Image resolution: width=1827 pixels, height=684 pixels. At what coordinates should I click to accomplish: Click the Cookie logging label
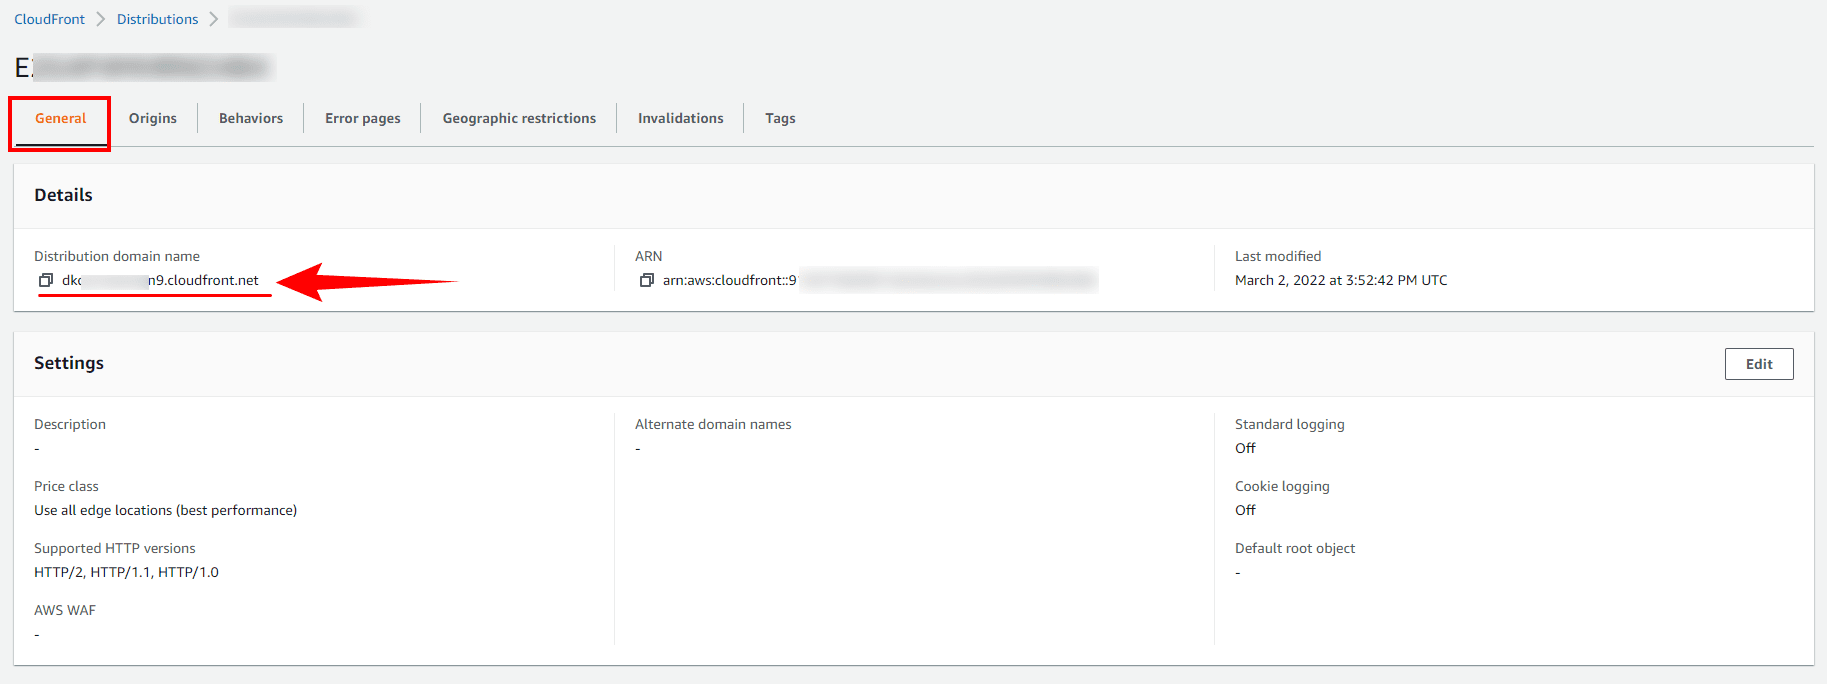(1282, 486)
